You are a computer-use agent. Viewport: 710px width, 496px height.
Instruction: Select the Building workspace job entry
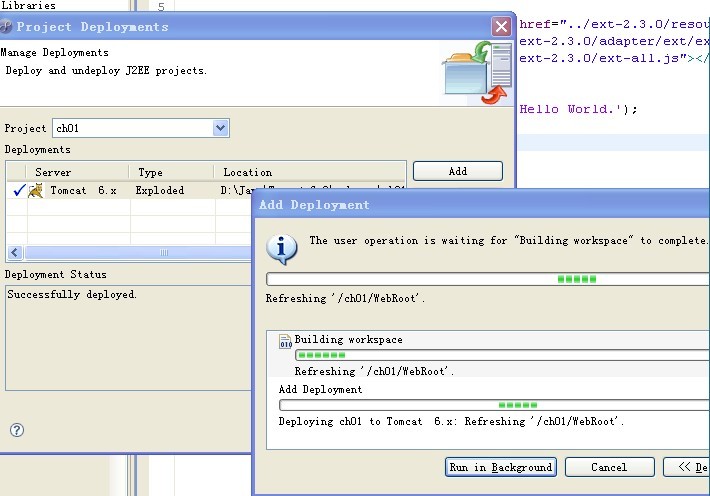[x=489, y=354]
